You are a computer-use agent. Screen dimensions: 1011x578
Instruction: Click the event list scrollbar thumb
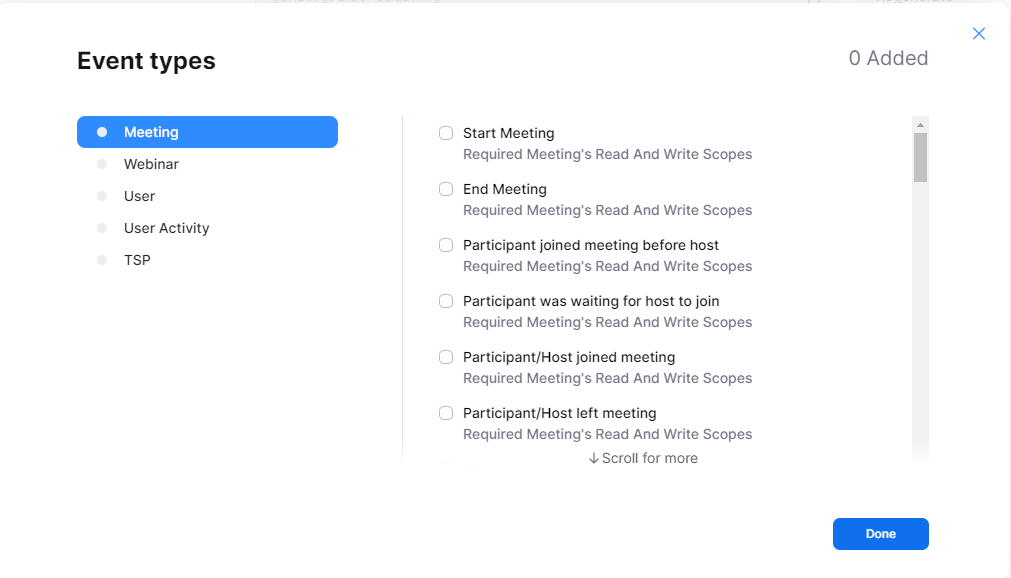tap(920, 157)
